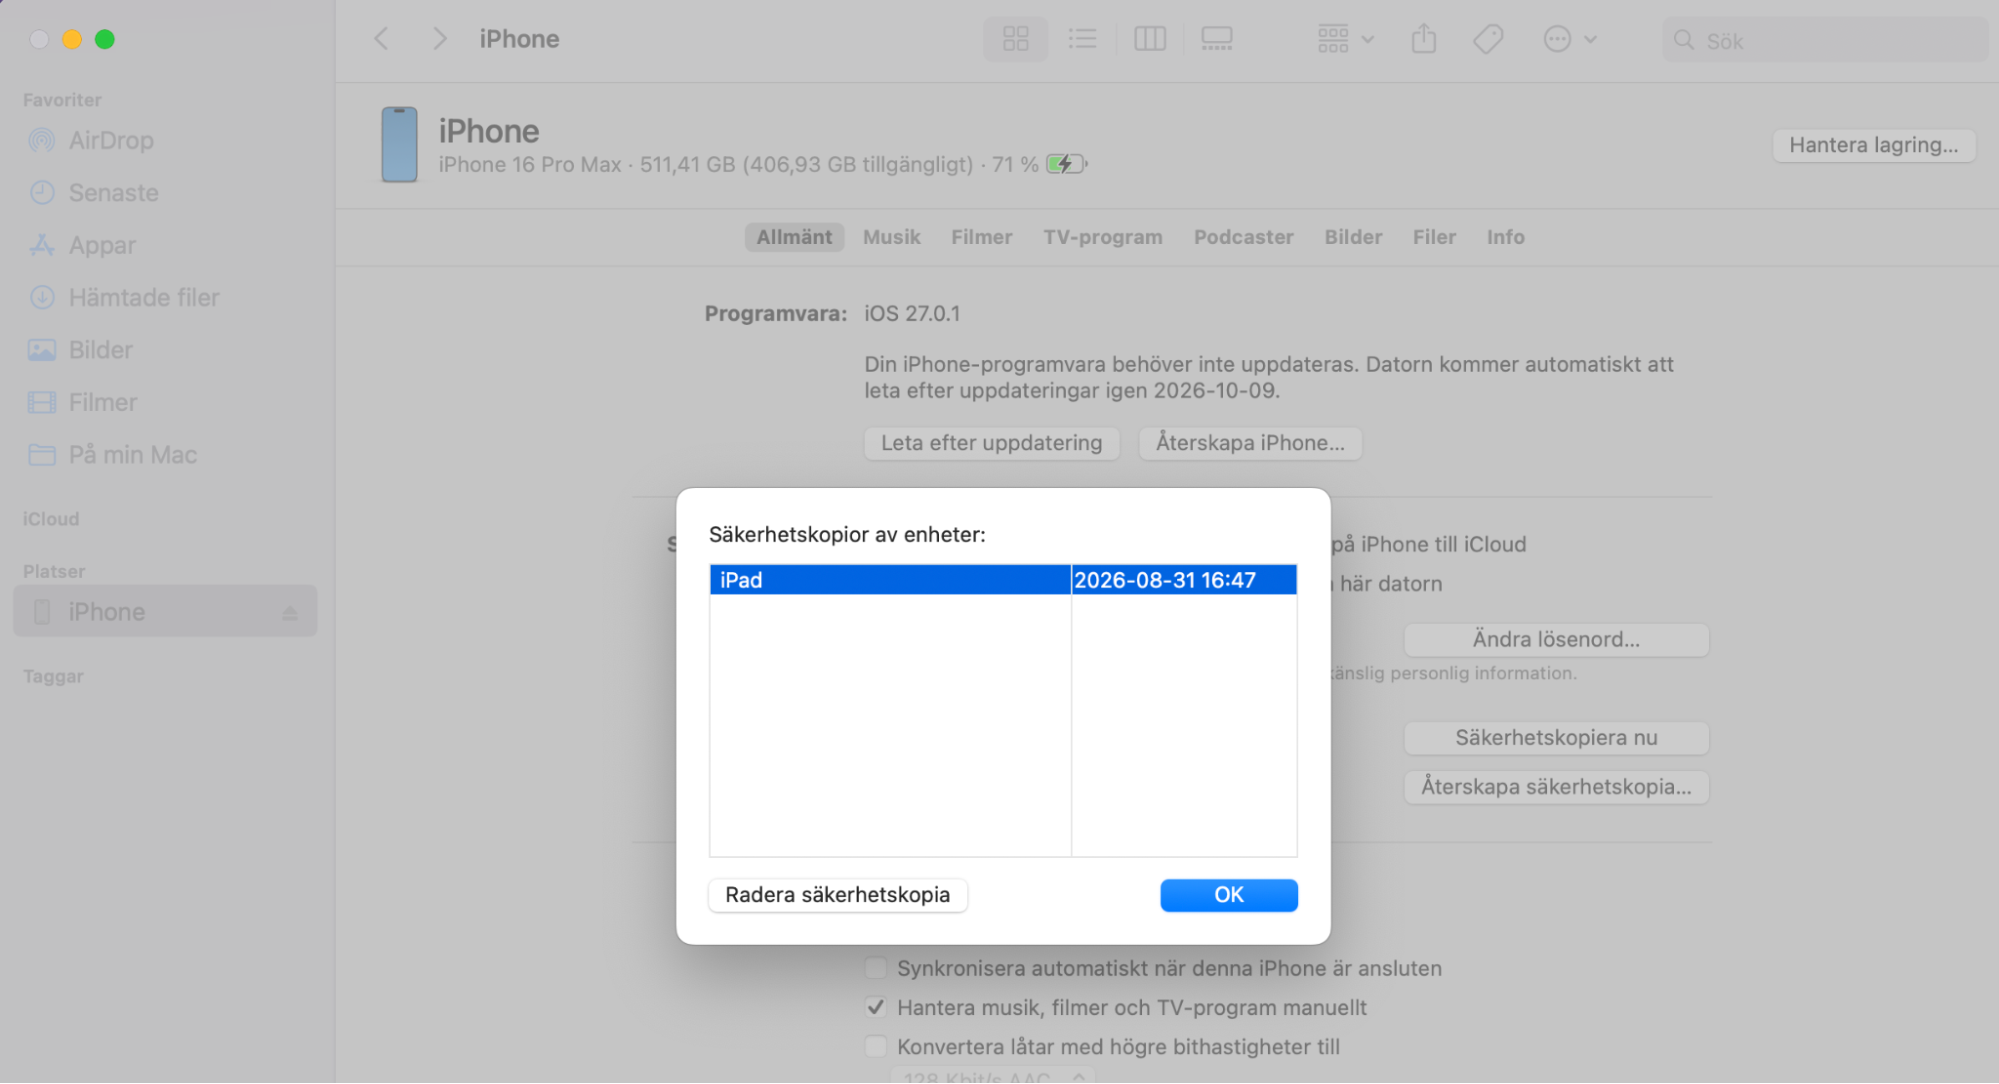Click the iPhone device image in the header
The image size is (1999, 1084).
399,145
